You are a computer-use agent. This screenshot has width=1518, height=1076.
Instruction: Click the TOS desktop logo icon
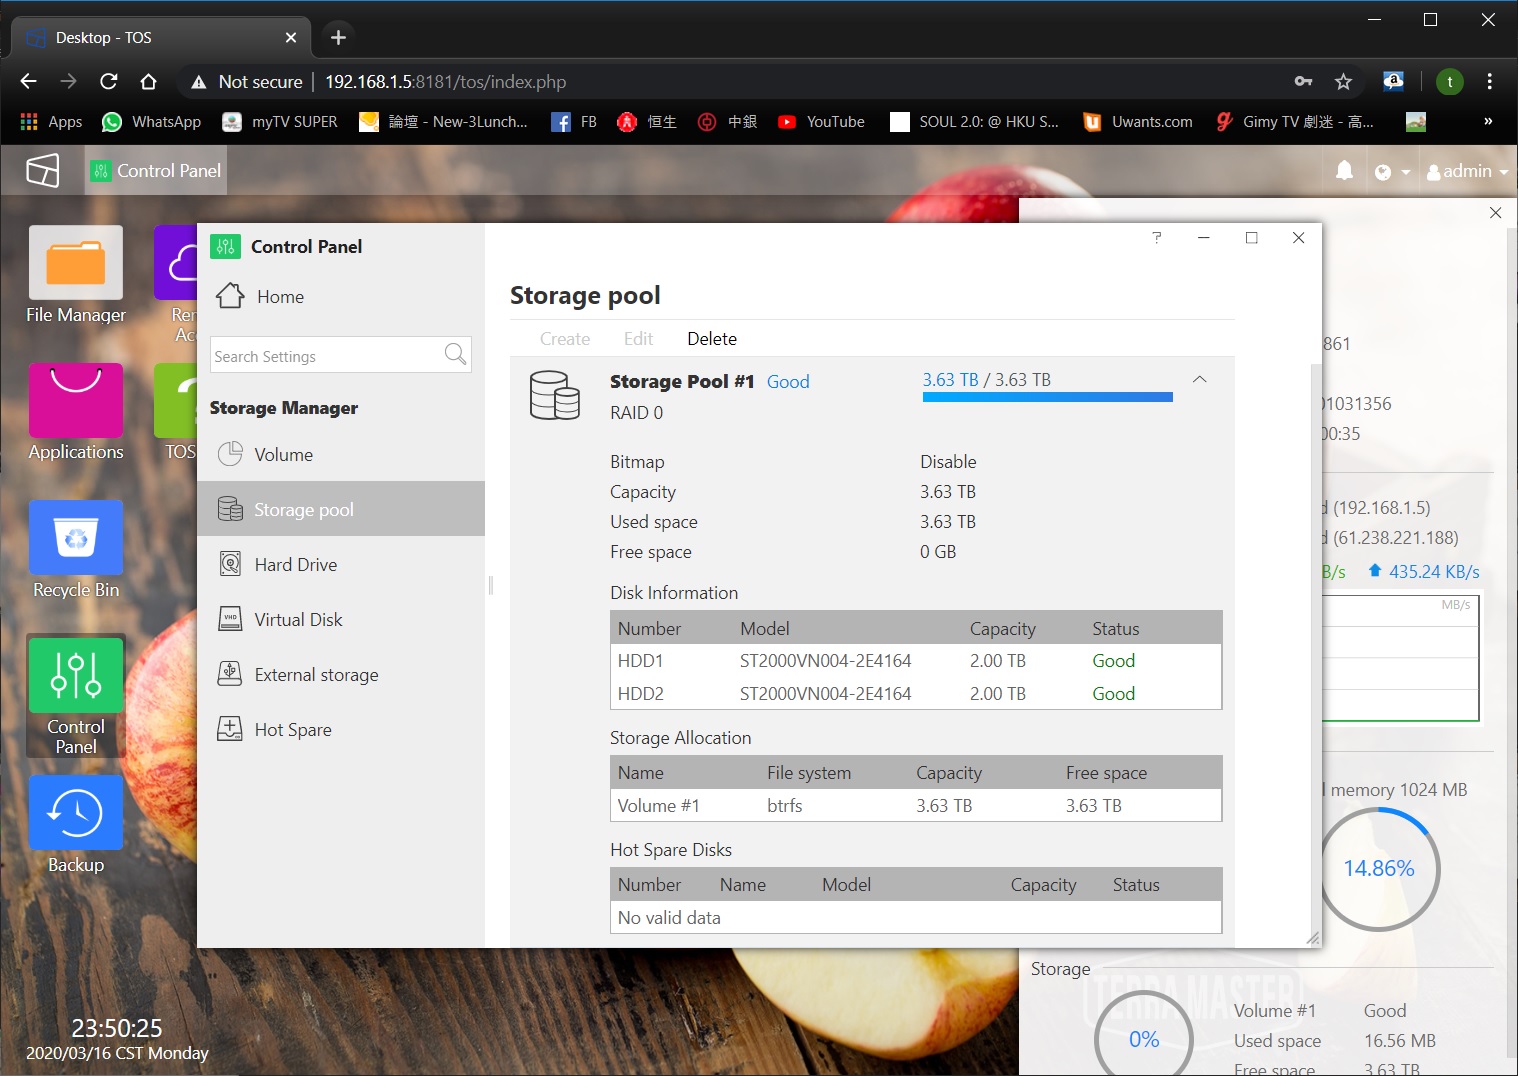click(42, 171)
